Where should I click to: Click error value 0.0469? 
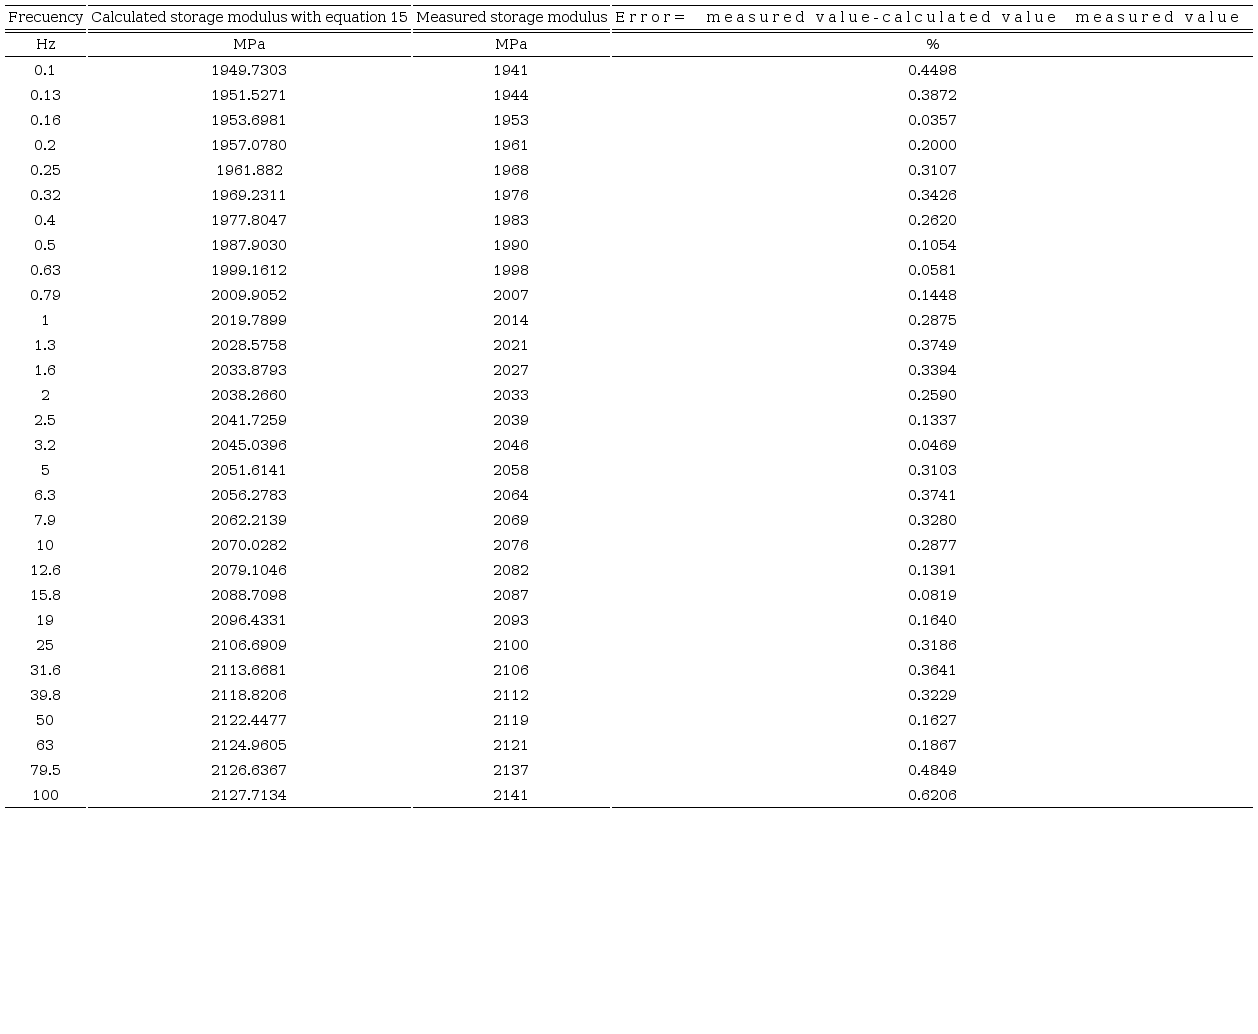(x=932, y=445)
